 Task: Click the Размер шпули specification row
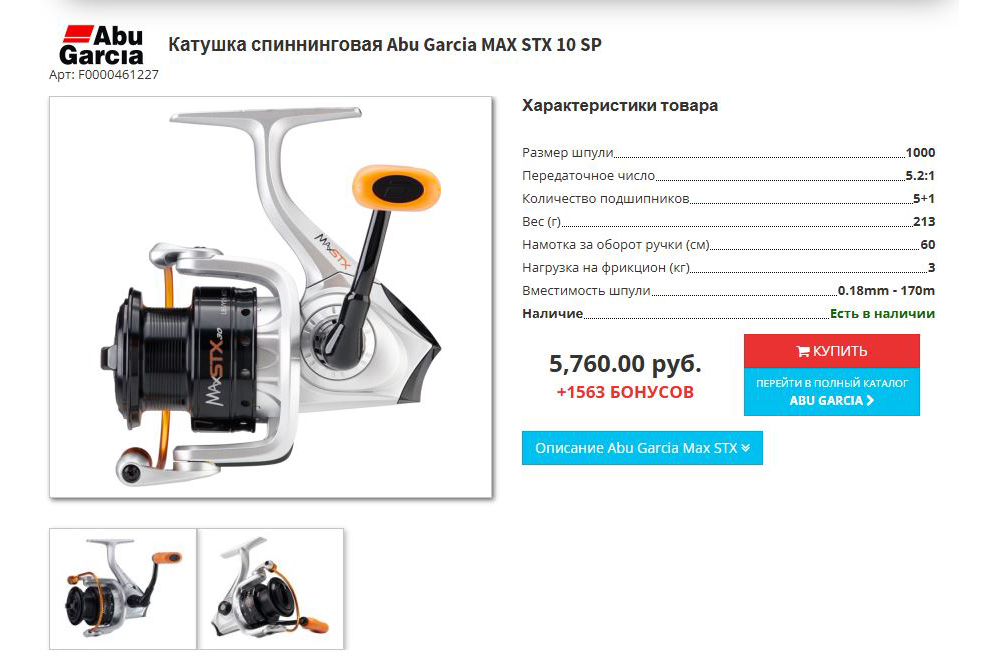(728, 152)
